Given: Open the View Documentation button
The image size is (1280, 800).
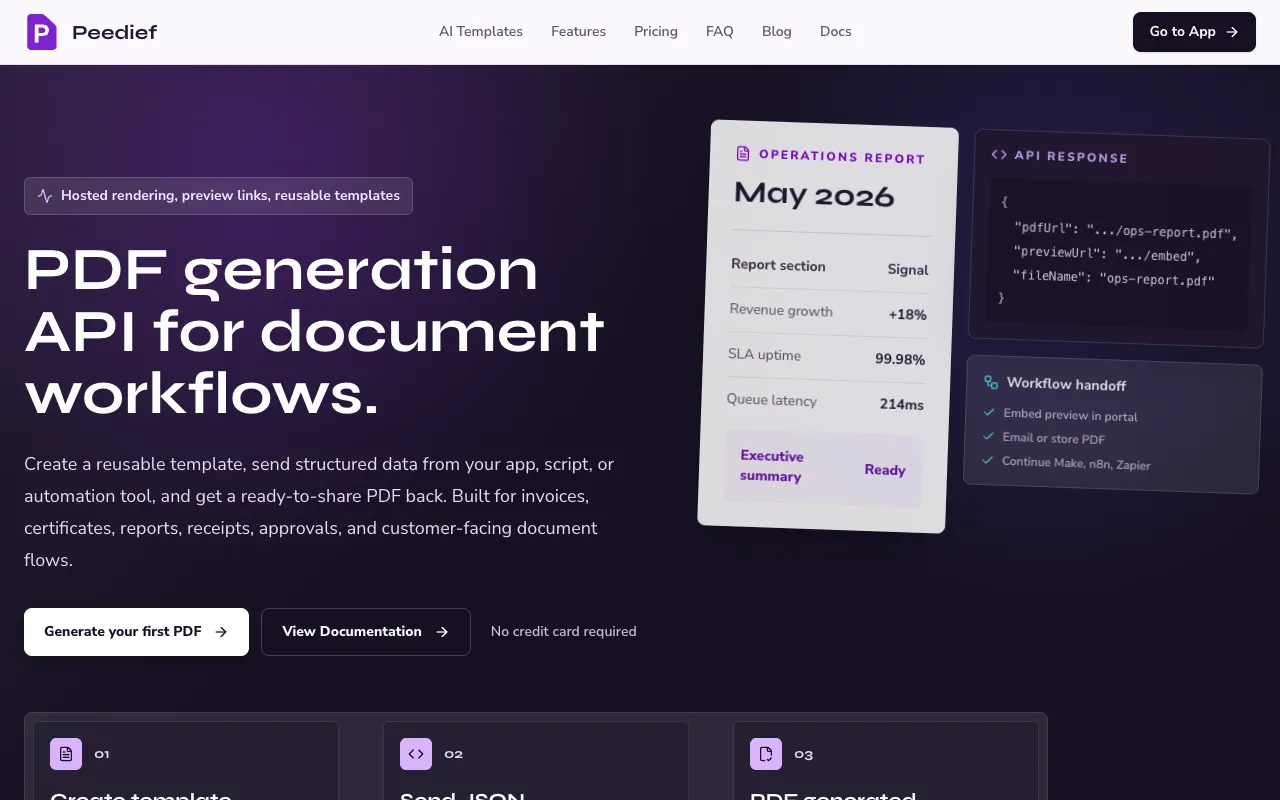Looking at the screenshot, I should click(x=366, y=632).
